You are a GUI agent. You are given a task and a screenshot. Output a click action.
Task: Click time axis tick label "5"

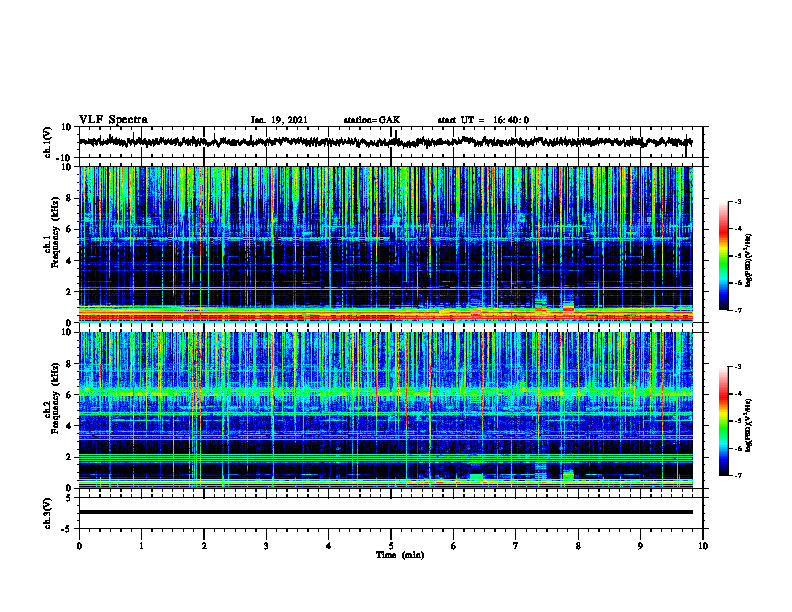coord(391,546)
